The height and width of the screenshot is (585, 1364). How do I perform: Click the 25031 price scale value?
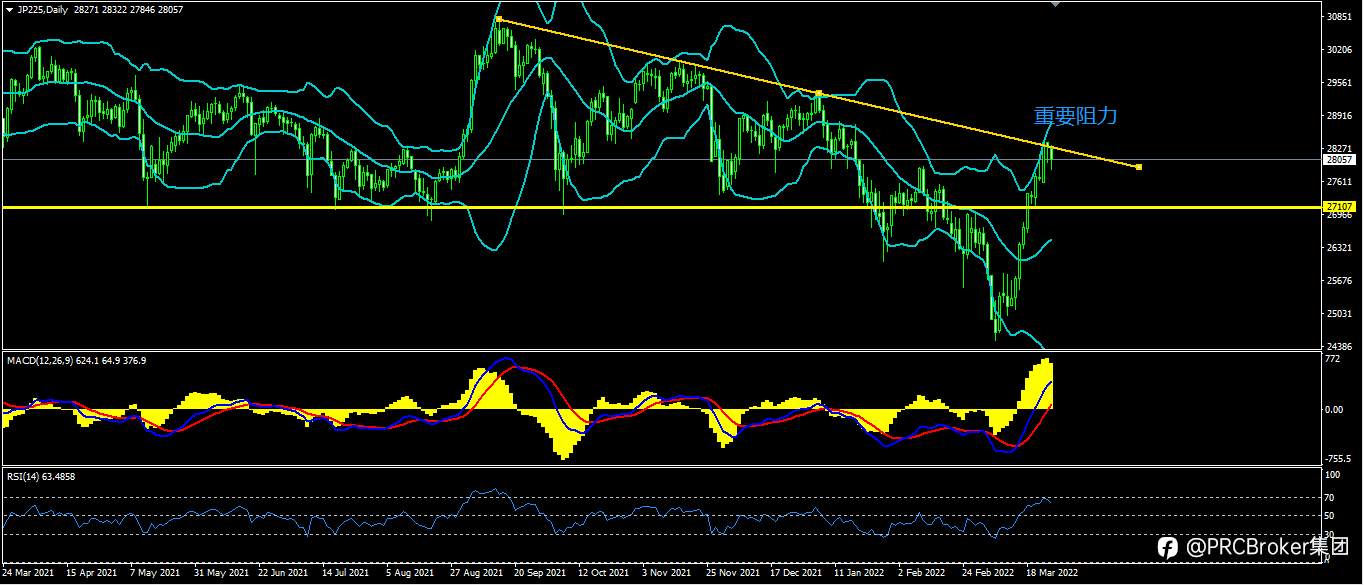1339,313
